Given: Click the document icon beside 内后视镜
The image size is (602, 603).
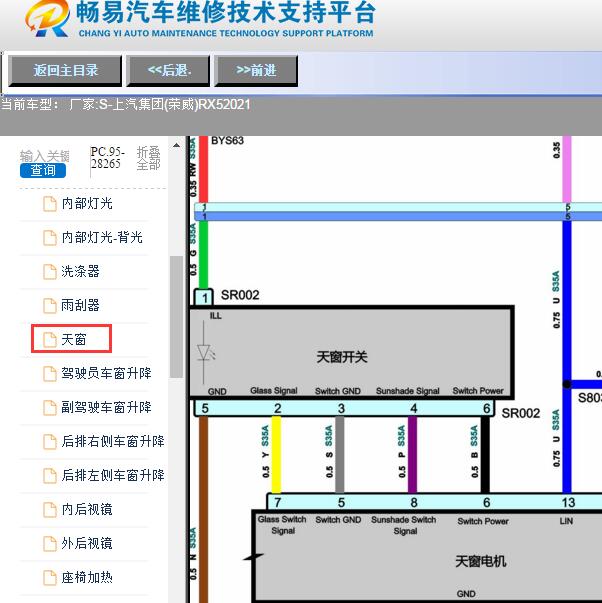Looking at the screenshot, I should point(50,510).
